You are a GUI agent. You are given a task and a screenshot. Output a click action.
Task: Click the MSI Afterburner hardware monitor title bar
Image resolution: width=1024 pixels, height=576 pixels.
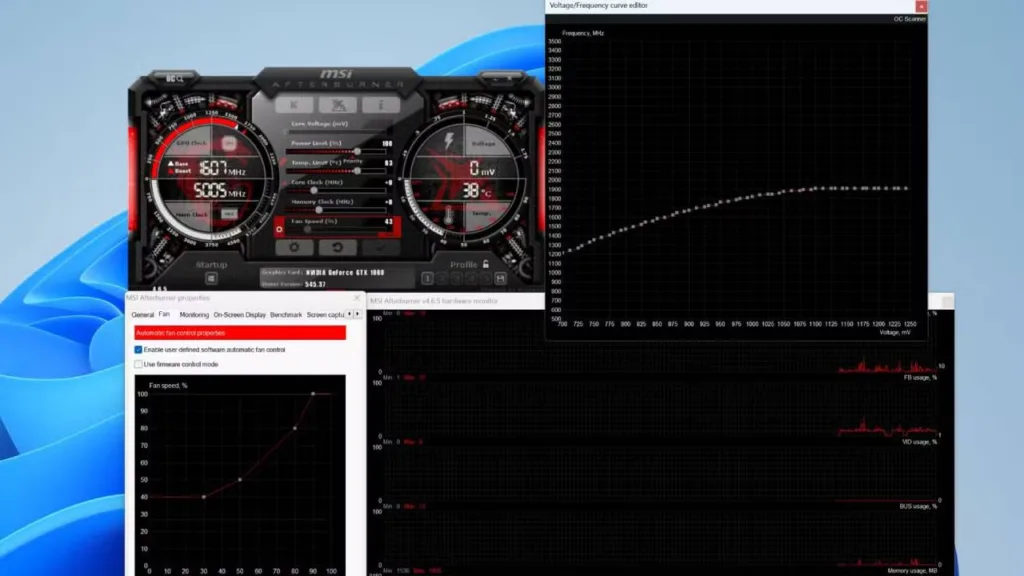(x=457, y=301)
